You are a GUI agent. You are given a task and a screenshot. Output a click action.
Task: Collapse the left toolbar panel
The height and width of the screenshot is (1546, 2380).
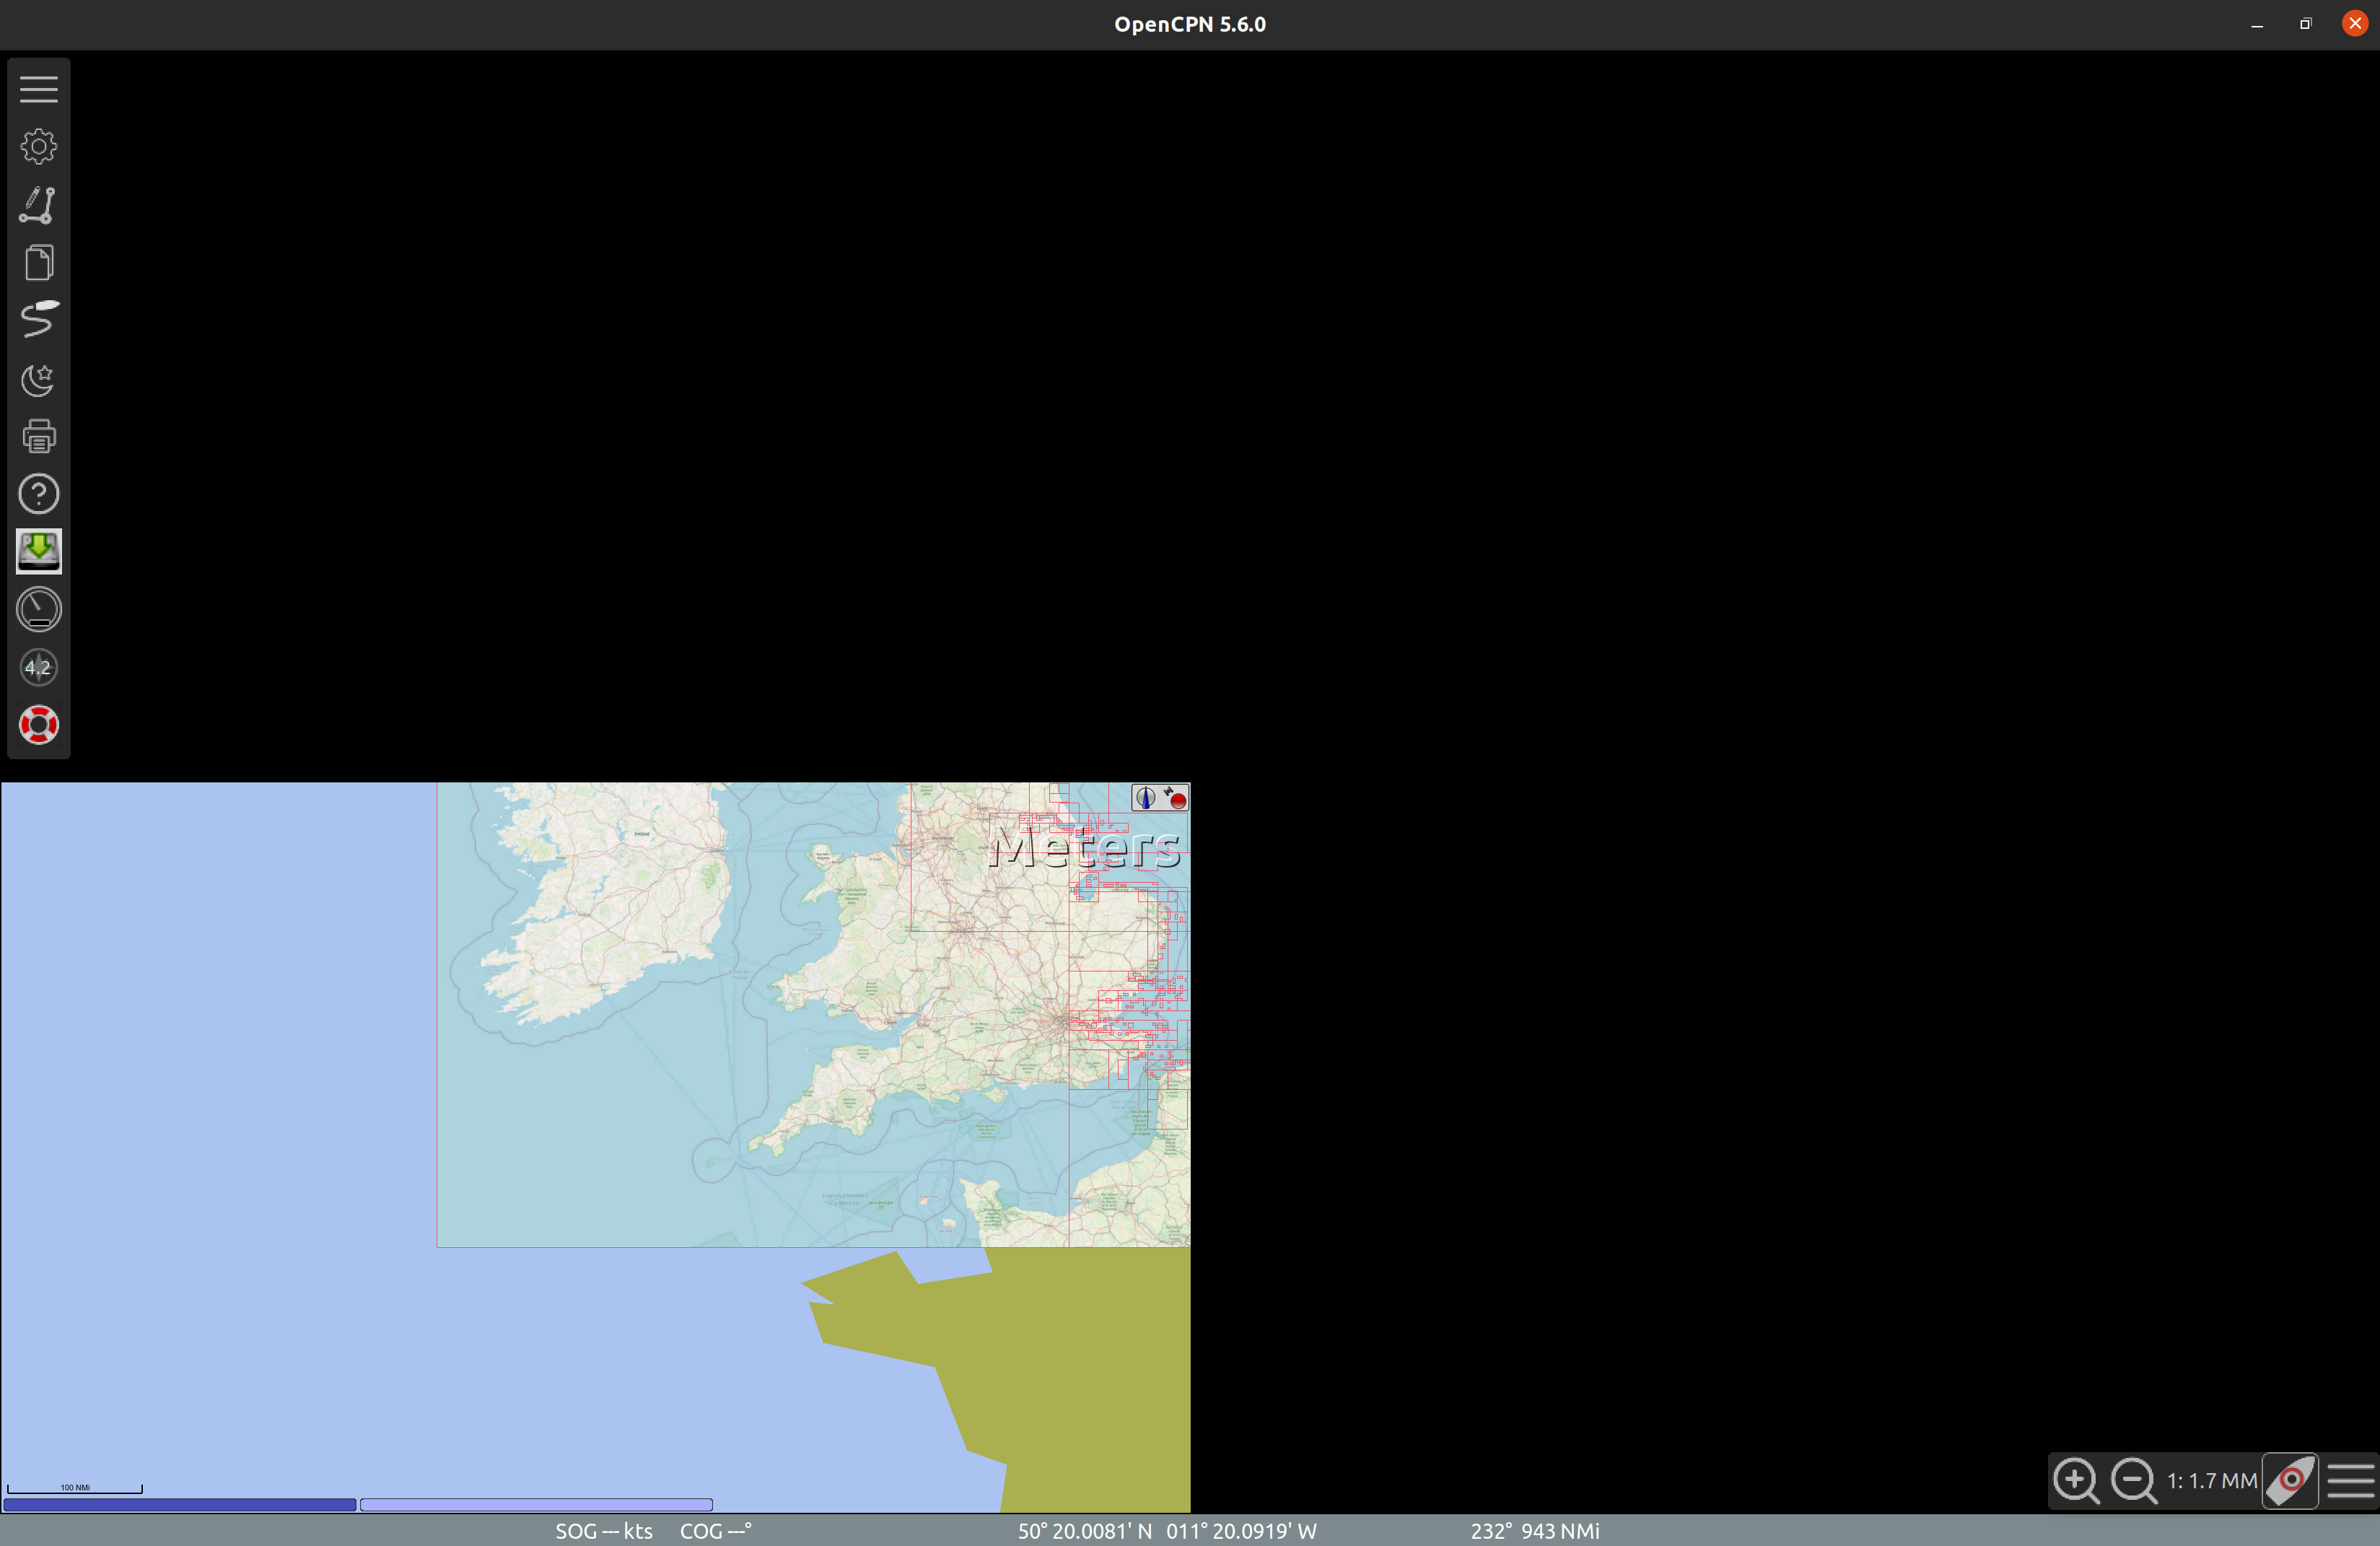click(x=39, y=88)
